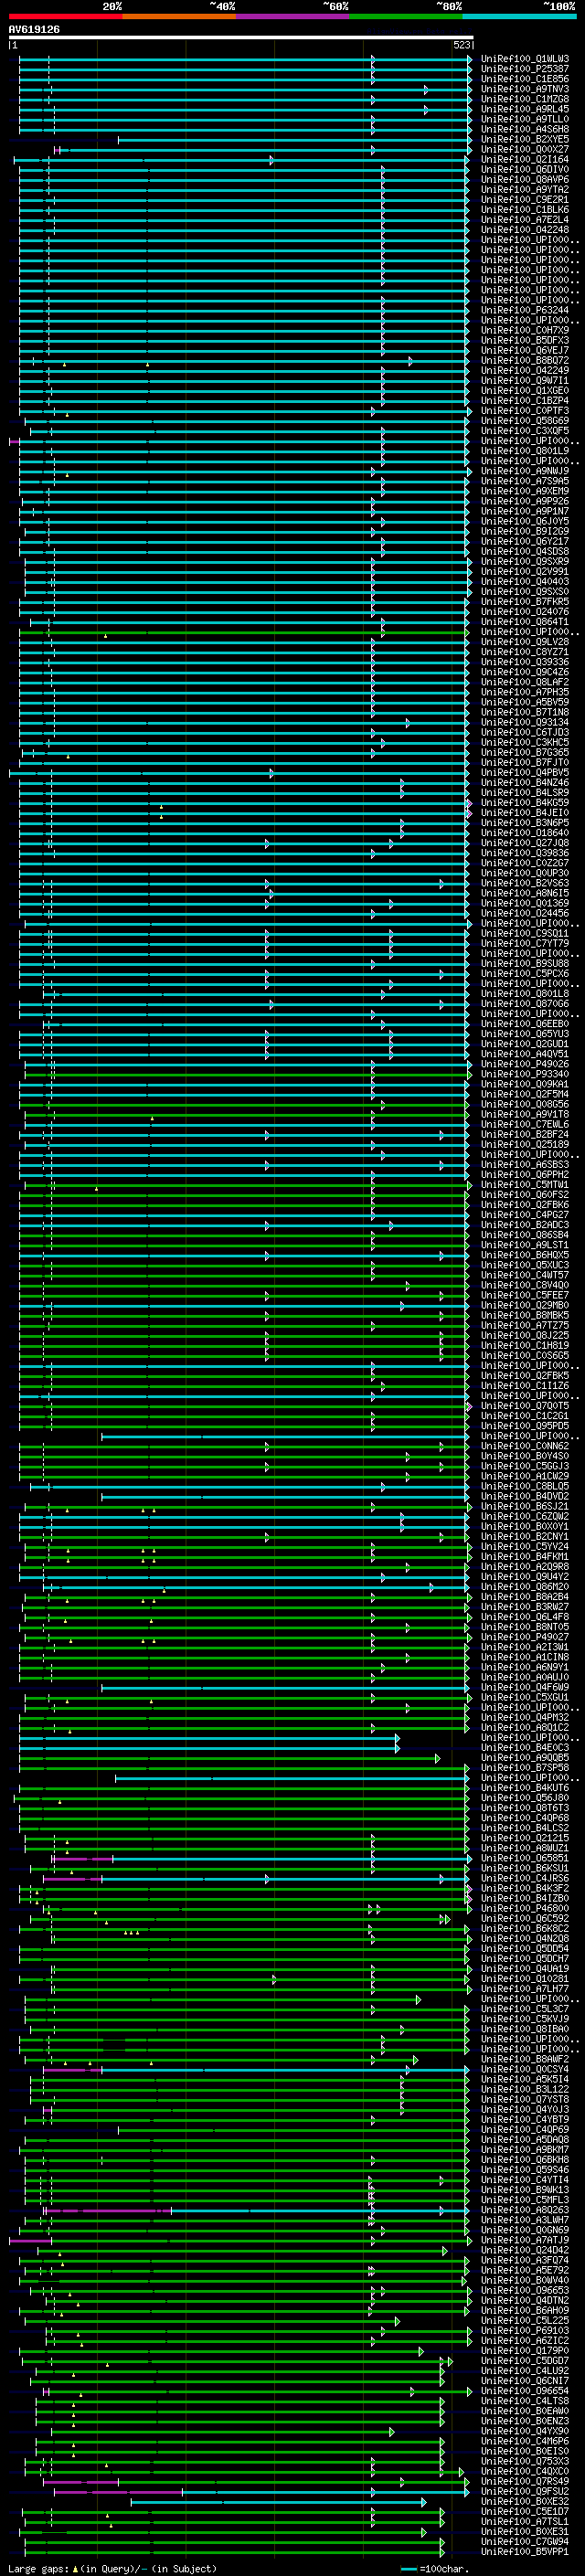Select the UniRef100_B8AWF2 label
The width and height of the screenshot is (585, 2576).
click(525, 2059)
